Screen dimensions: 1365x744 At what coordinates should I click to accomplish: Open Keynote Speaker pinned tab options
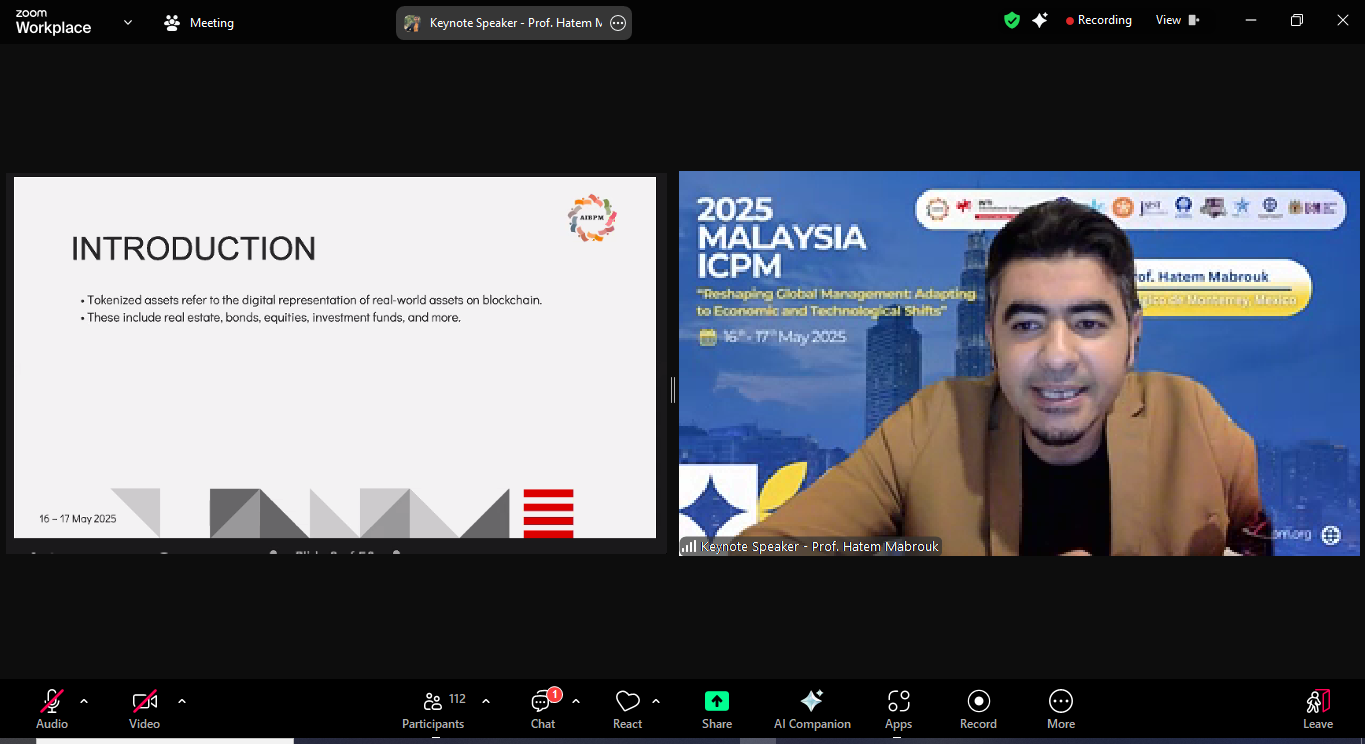(618, 22)
